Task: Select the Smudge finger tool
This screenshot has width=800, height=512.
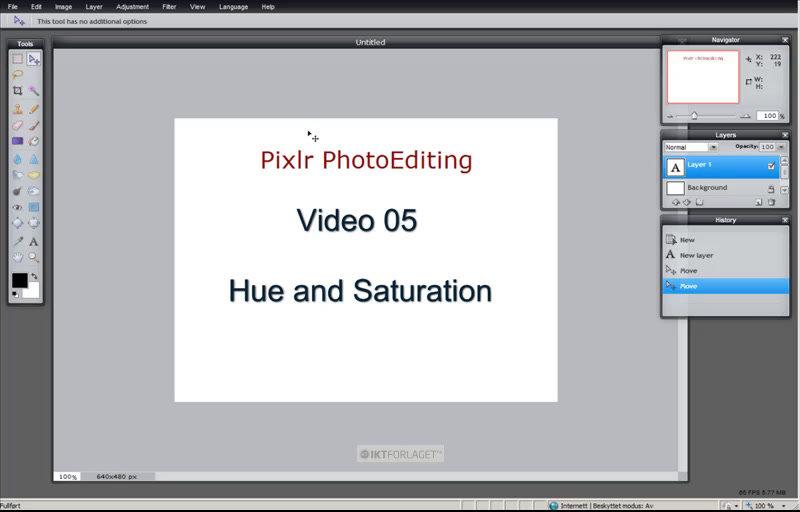Action: [17, 175]
